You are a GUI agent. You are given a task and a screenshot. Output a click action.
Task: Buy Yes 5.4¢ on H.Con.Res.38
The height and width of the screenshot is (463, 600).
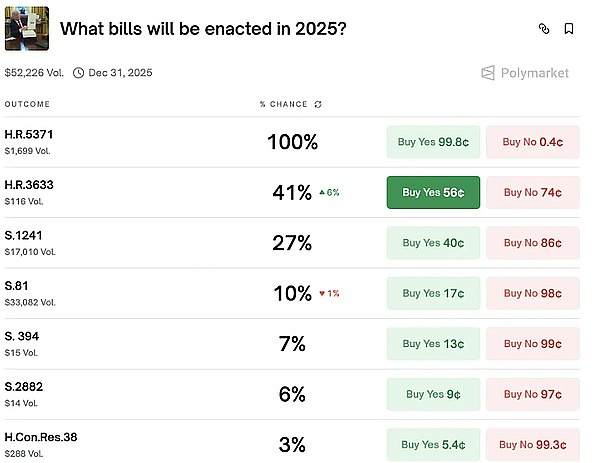[x=433, y=444]
